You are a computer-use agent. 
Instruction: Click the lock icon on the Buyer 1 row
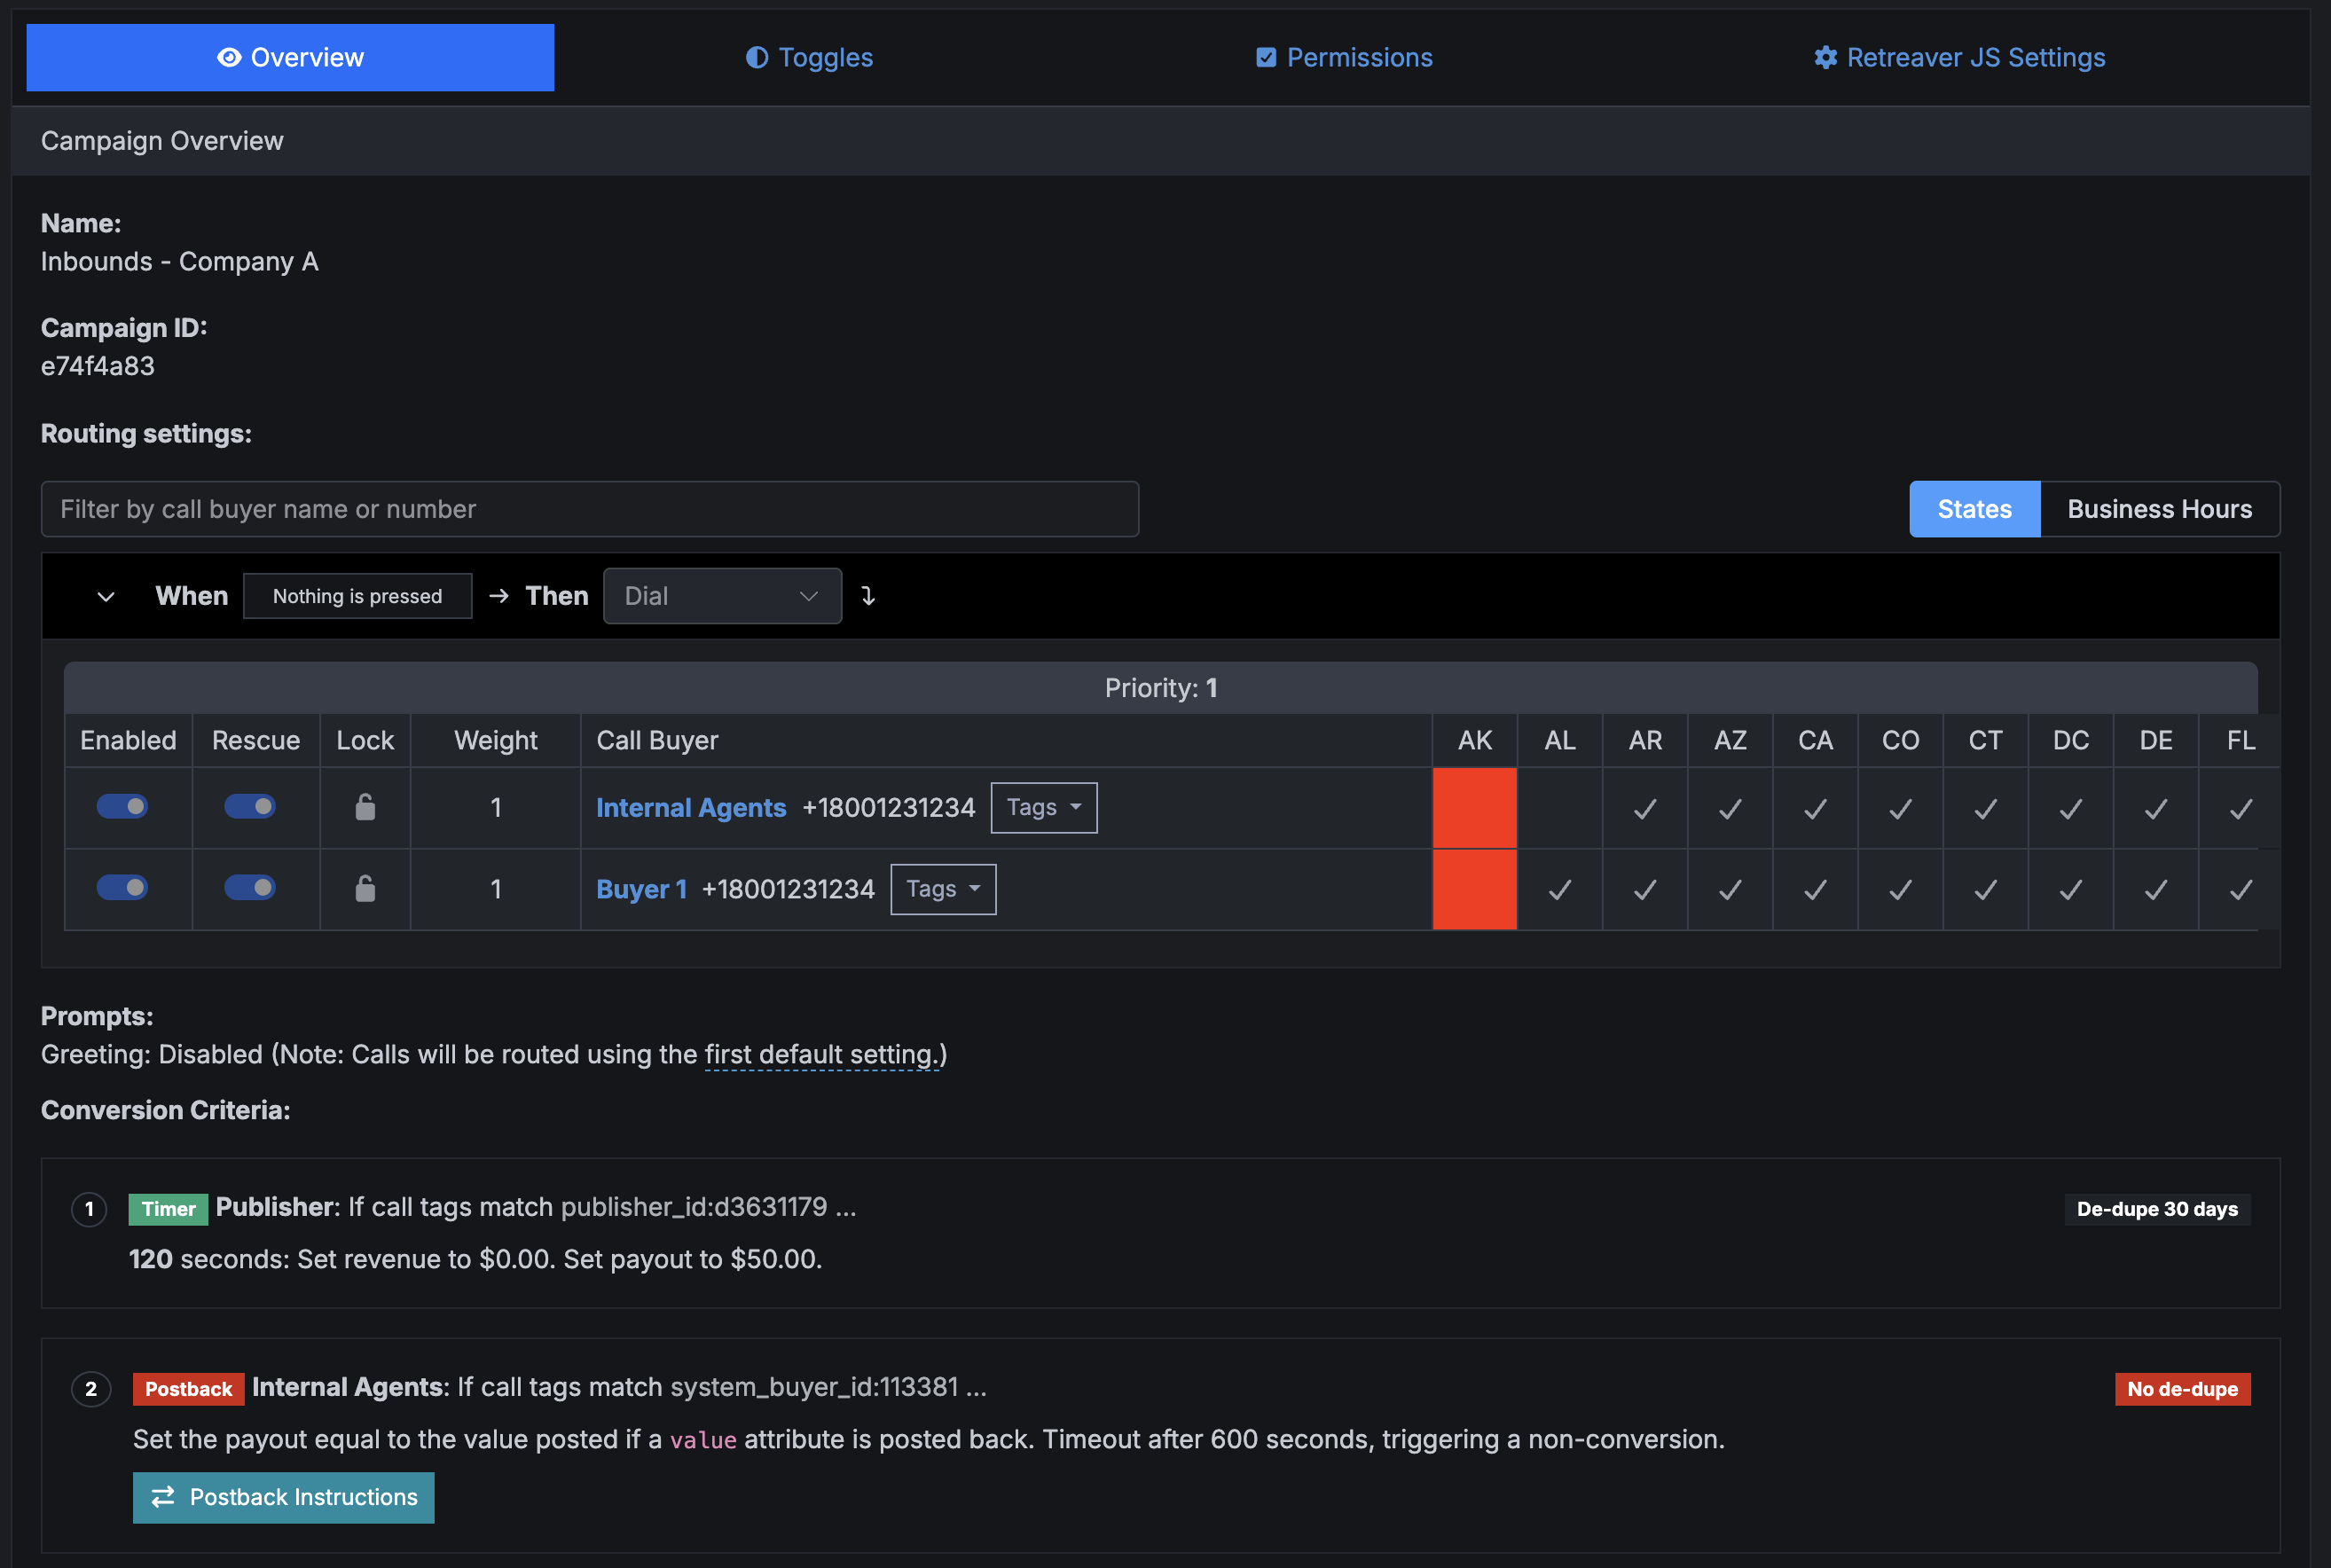click(x=365, y=888)
